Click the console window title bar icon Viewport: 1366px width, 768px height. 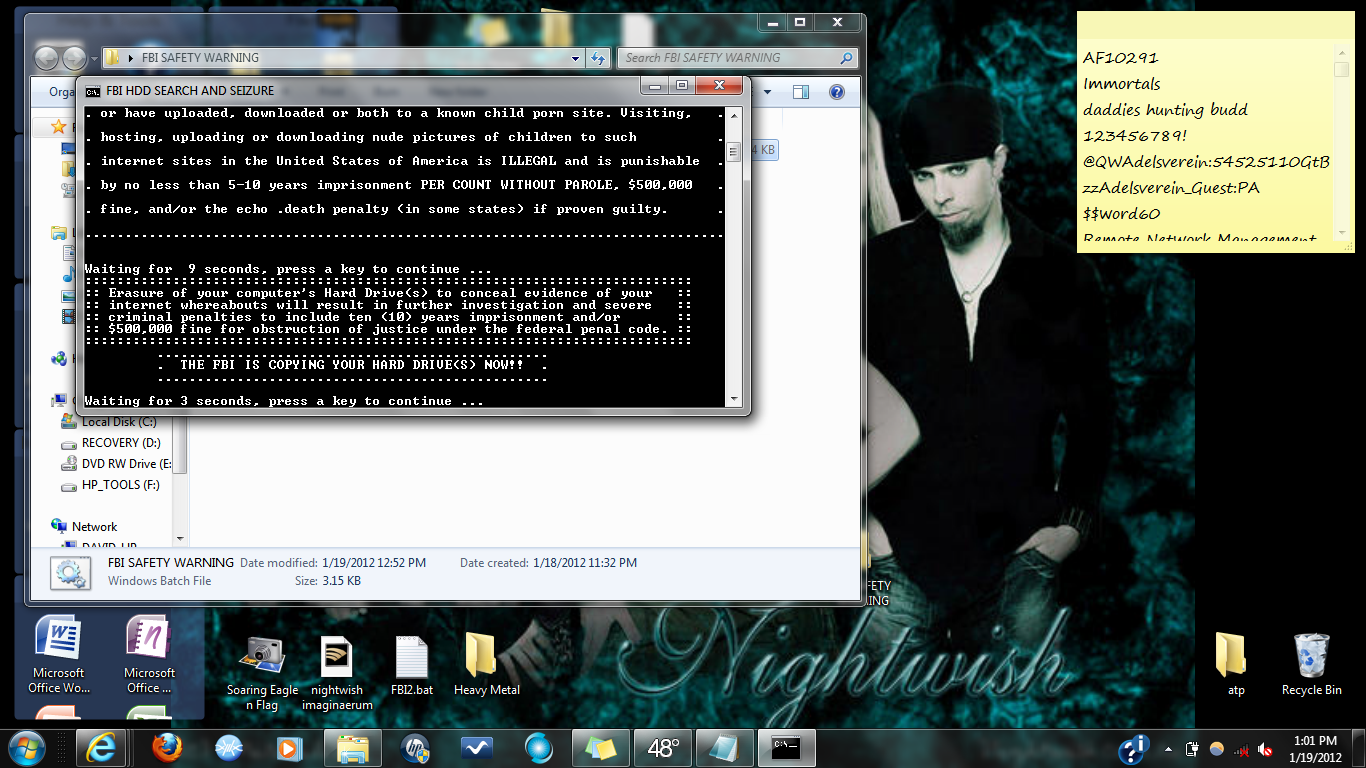[x=93, y=90]
